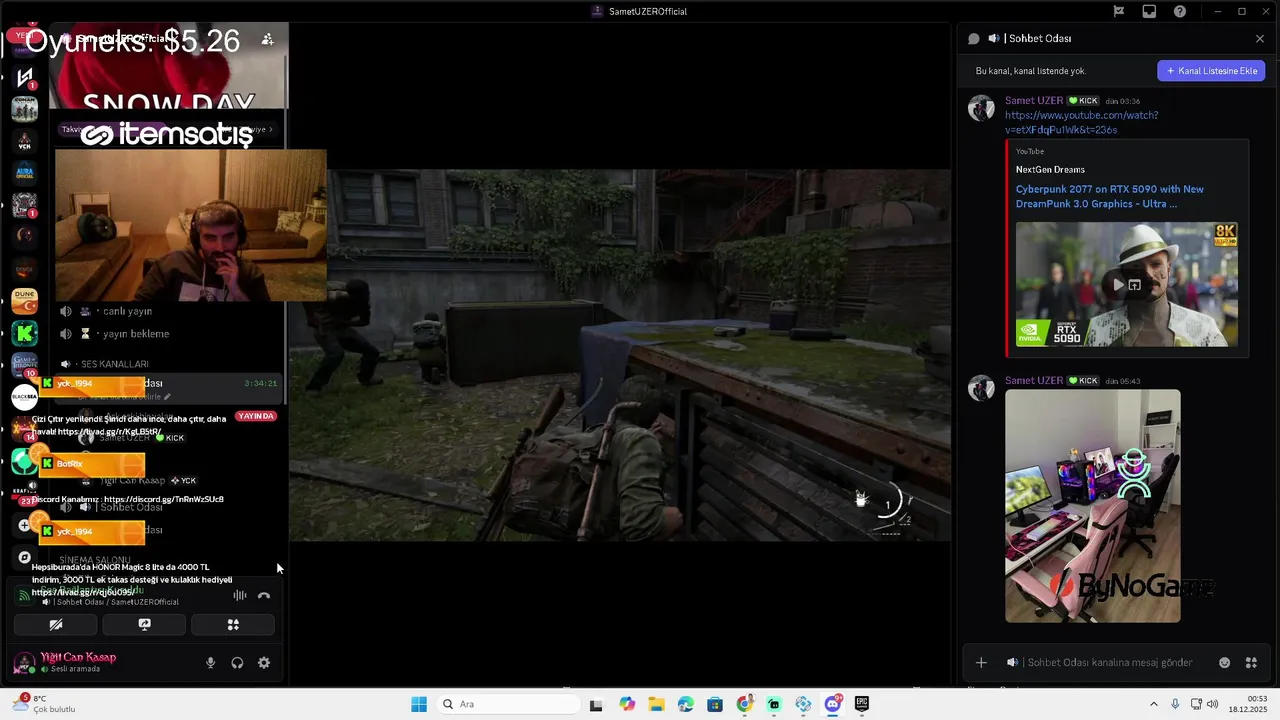The width and height of the screenshot is (1280, 720).
Task: Open the Kick server icon in sidebar
Action: tap(25, 333)
